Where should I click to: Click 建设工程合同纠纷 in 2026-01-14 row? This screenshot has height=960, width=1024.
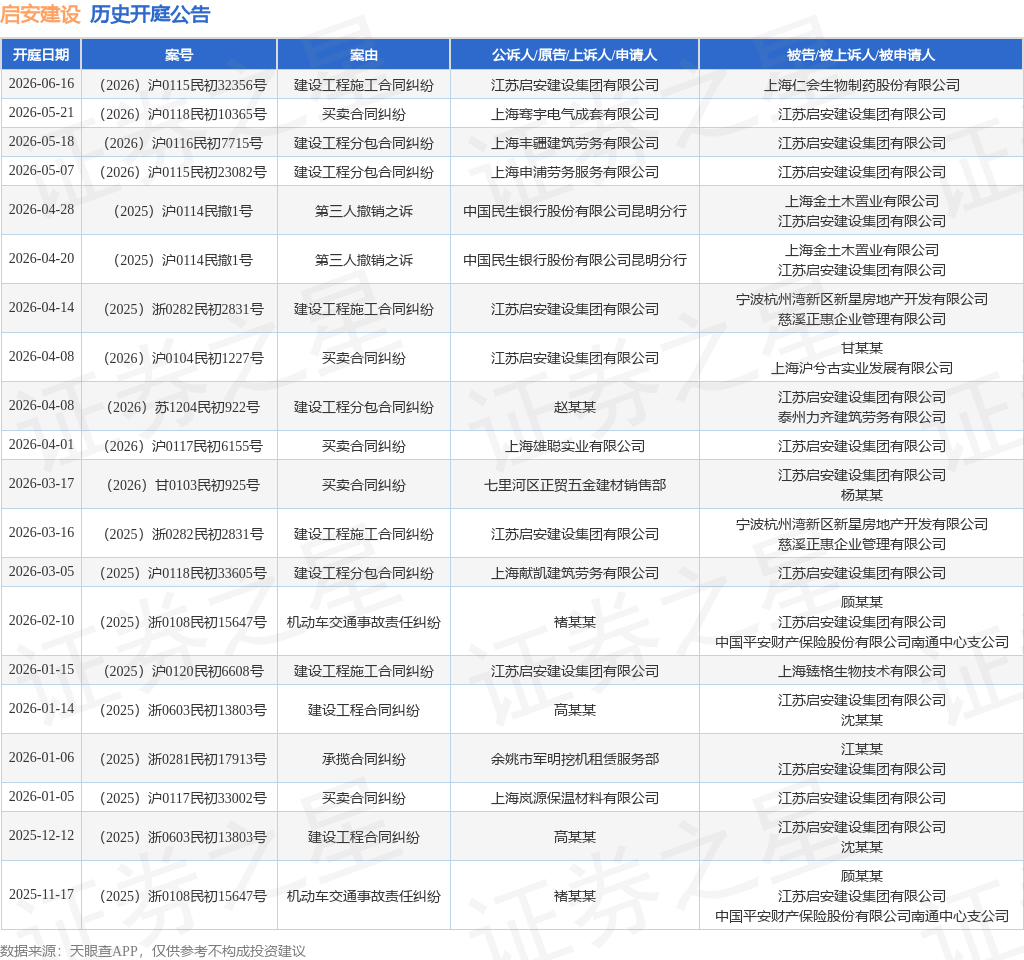tap(364, 711)
